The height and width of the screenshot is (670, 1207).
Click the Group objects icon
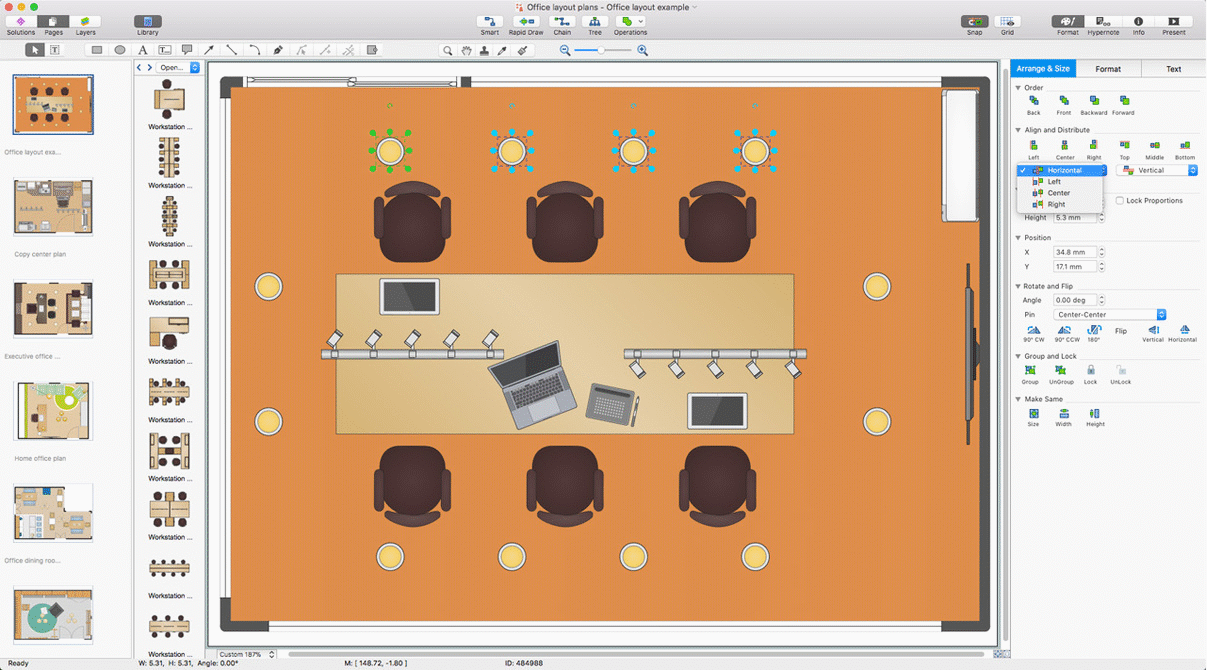click(1030, 371)
